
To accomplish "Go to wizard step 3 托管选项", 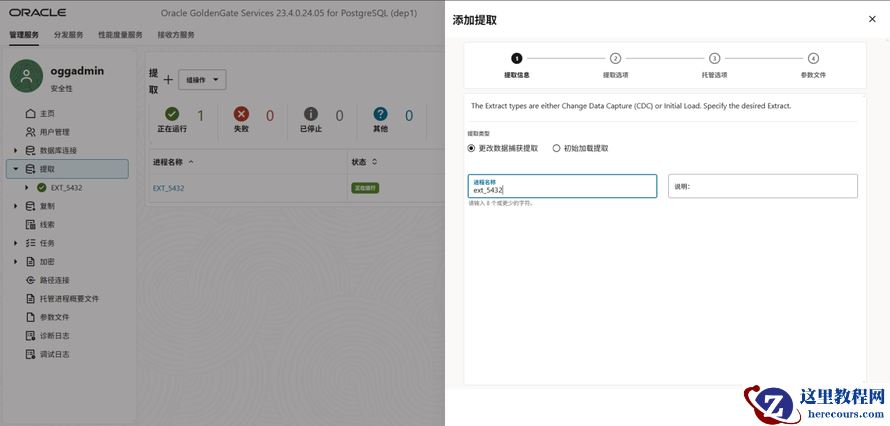I will click(x=715, y=58).
